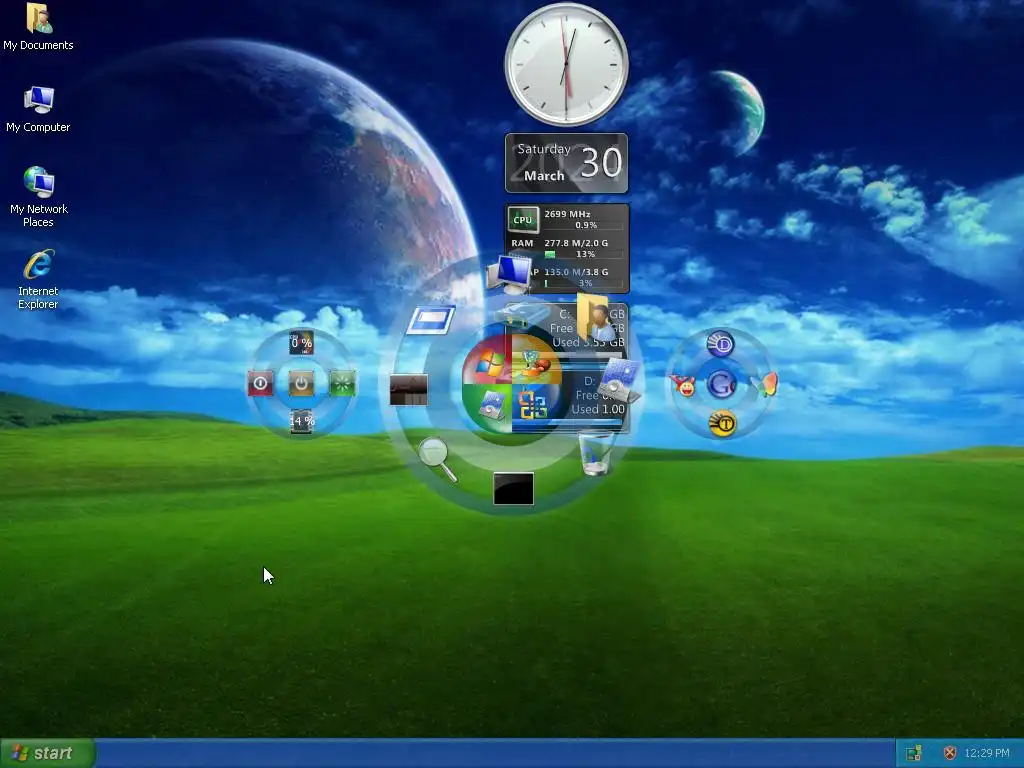Click the dark panel thumbnail on ring's left
Image resolution: width=1024 pixels, height=768 pixels.
(409, 390)
